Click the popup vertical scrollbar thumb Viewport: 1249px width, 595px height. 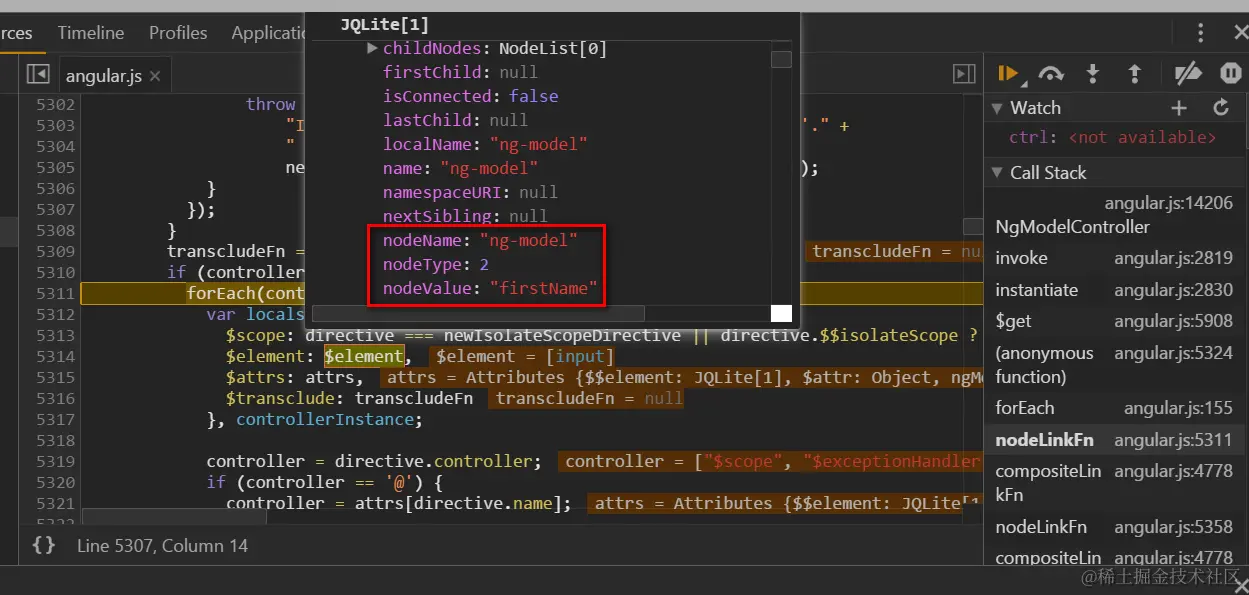(781, 59)
